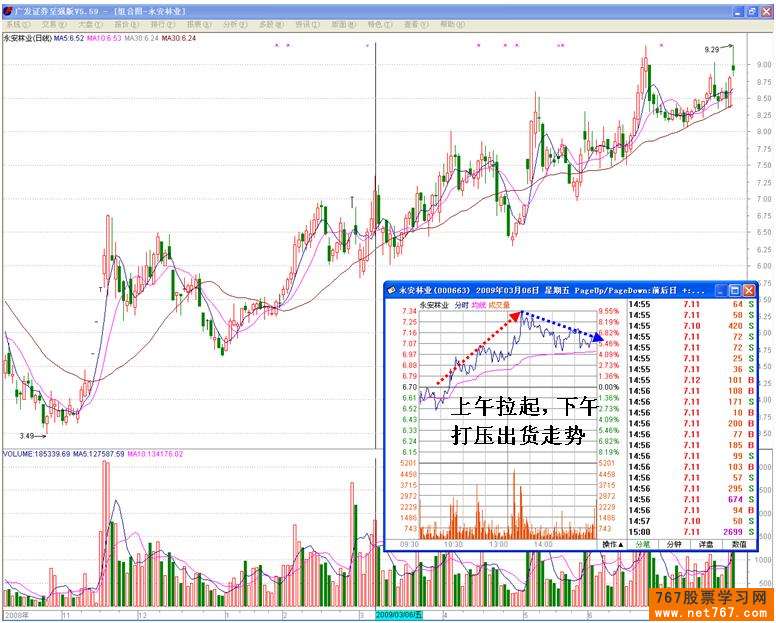Click the www.net767.com watermark link
The image size is (776, 623).
[x=710, y=611]
